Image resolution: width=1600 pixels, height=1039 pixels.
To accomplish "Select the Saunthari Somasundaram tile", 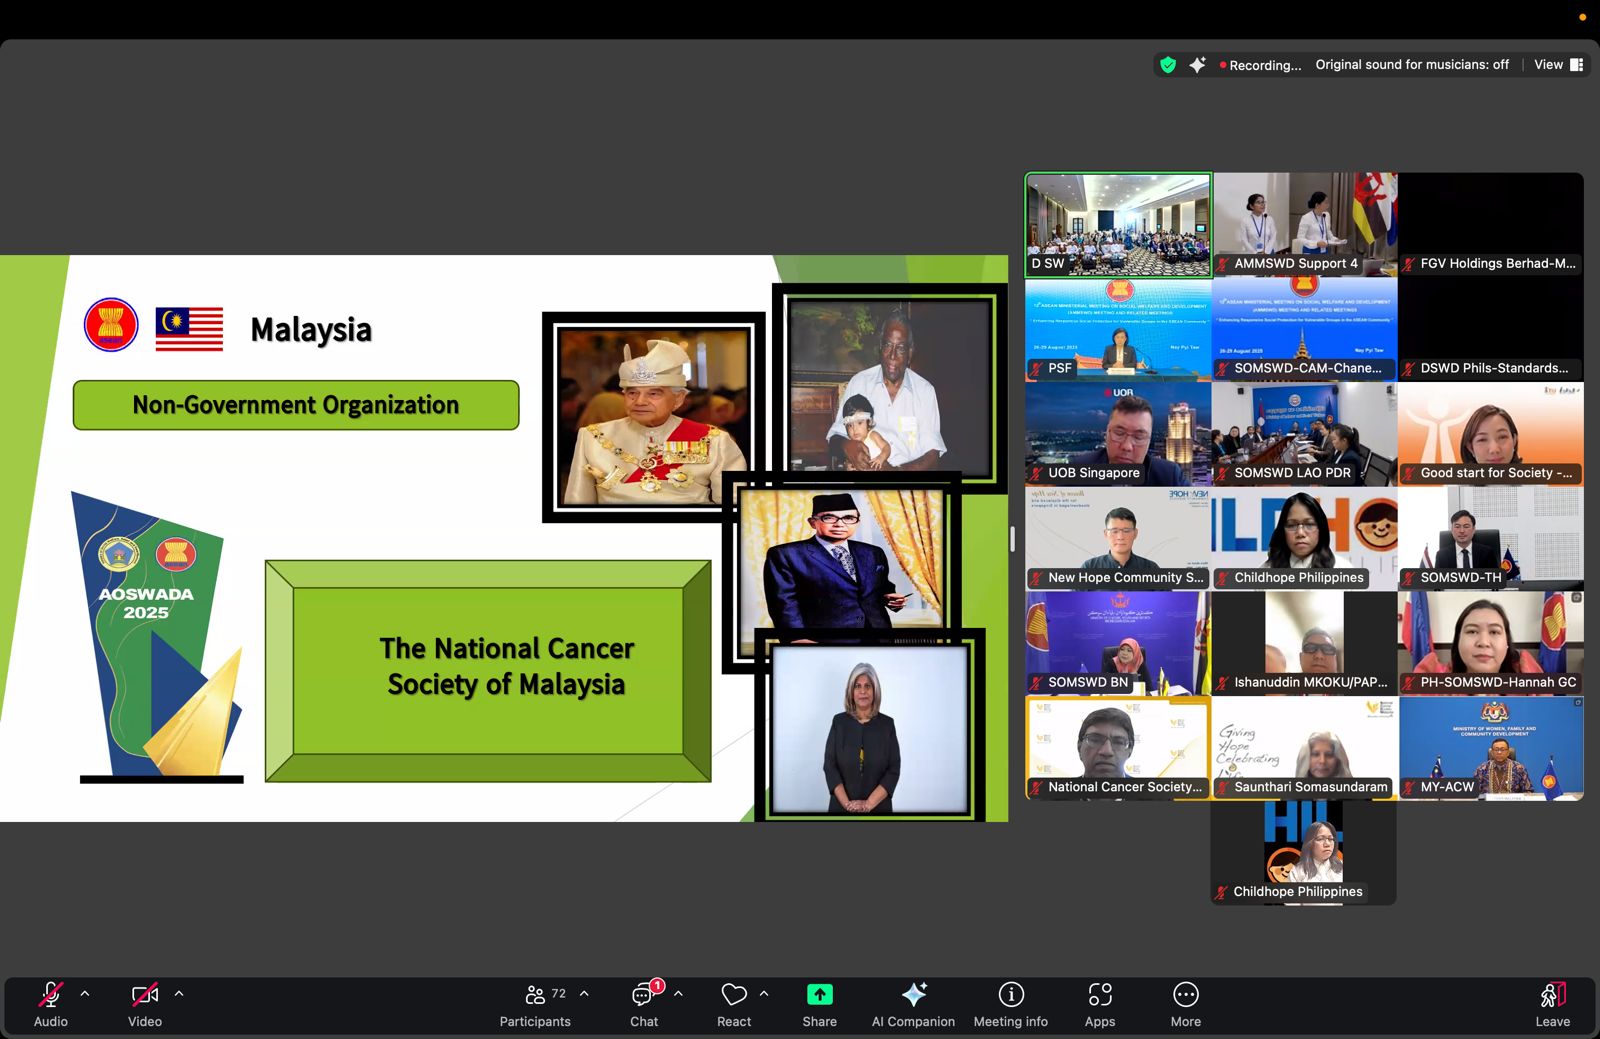I will click(1304, 748).
